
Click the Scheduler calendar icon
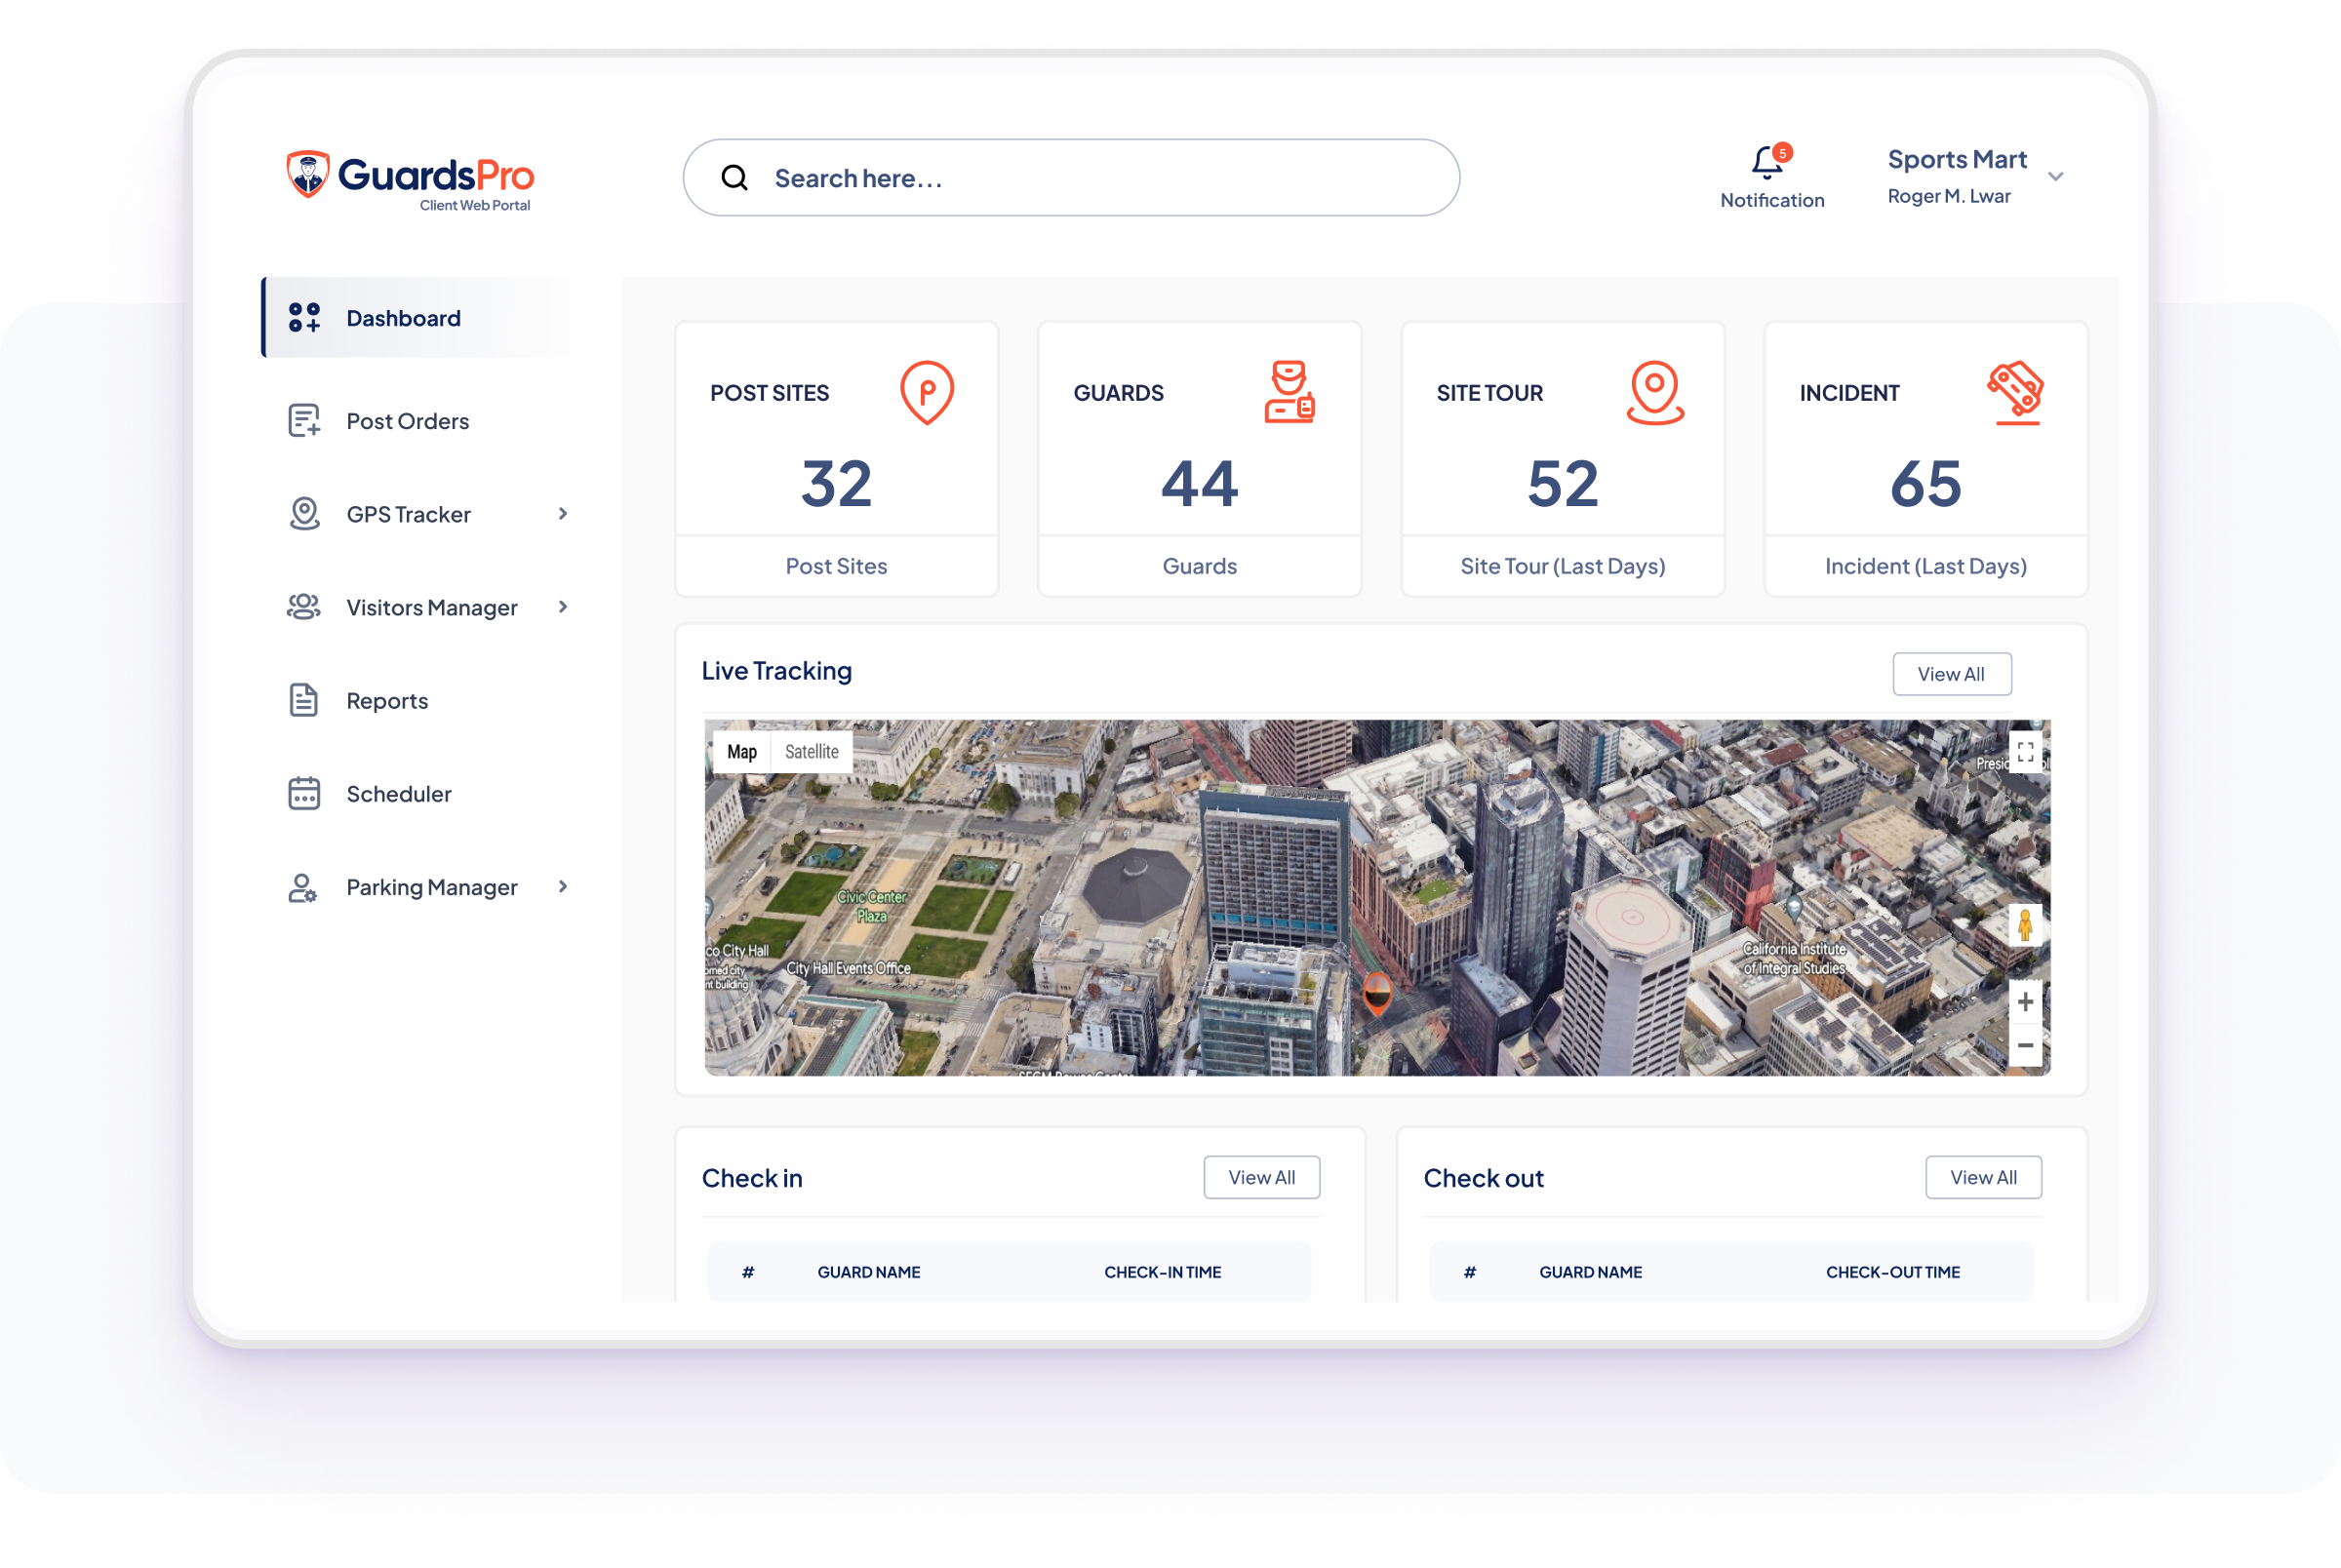pos(303,793)
